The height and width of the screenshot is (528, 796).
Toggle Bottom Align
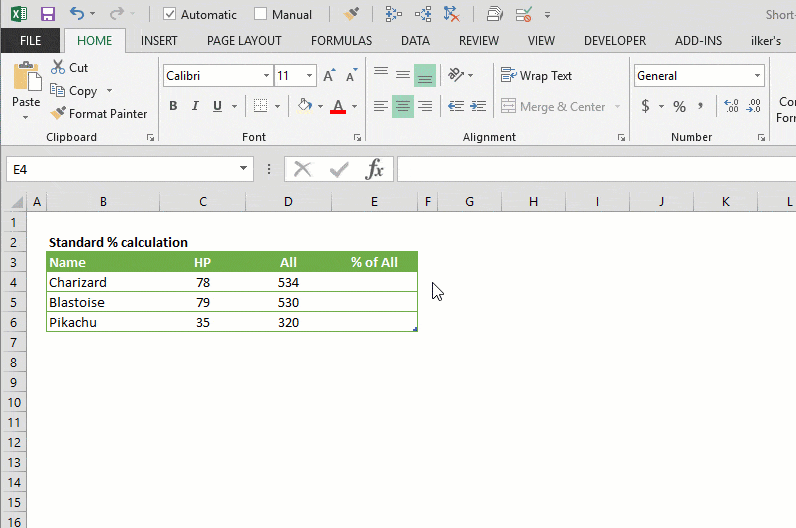click(x=425, y=75)
